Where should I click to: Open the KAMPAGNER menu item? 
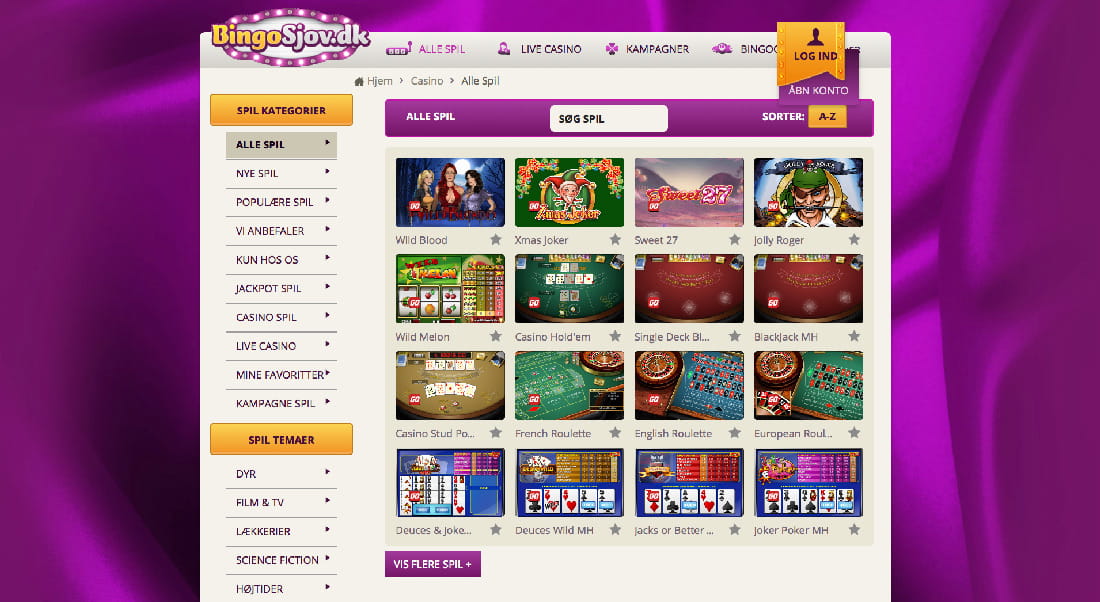pyautogui.click(x=657, y=49)
